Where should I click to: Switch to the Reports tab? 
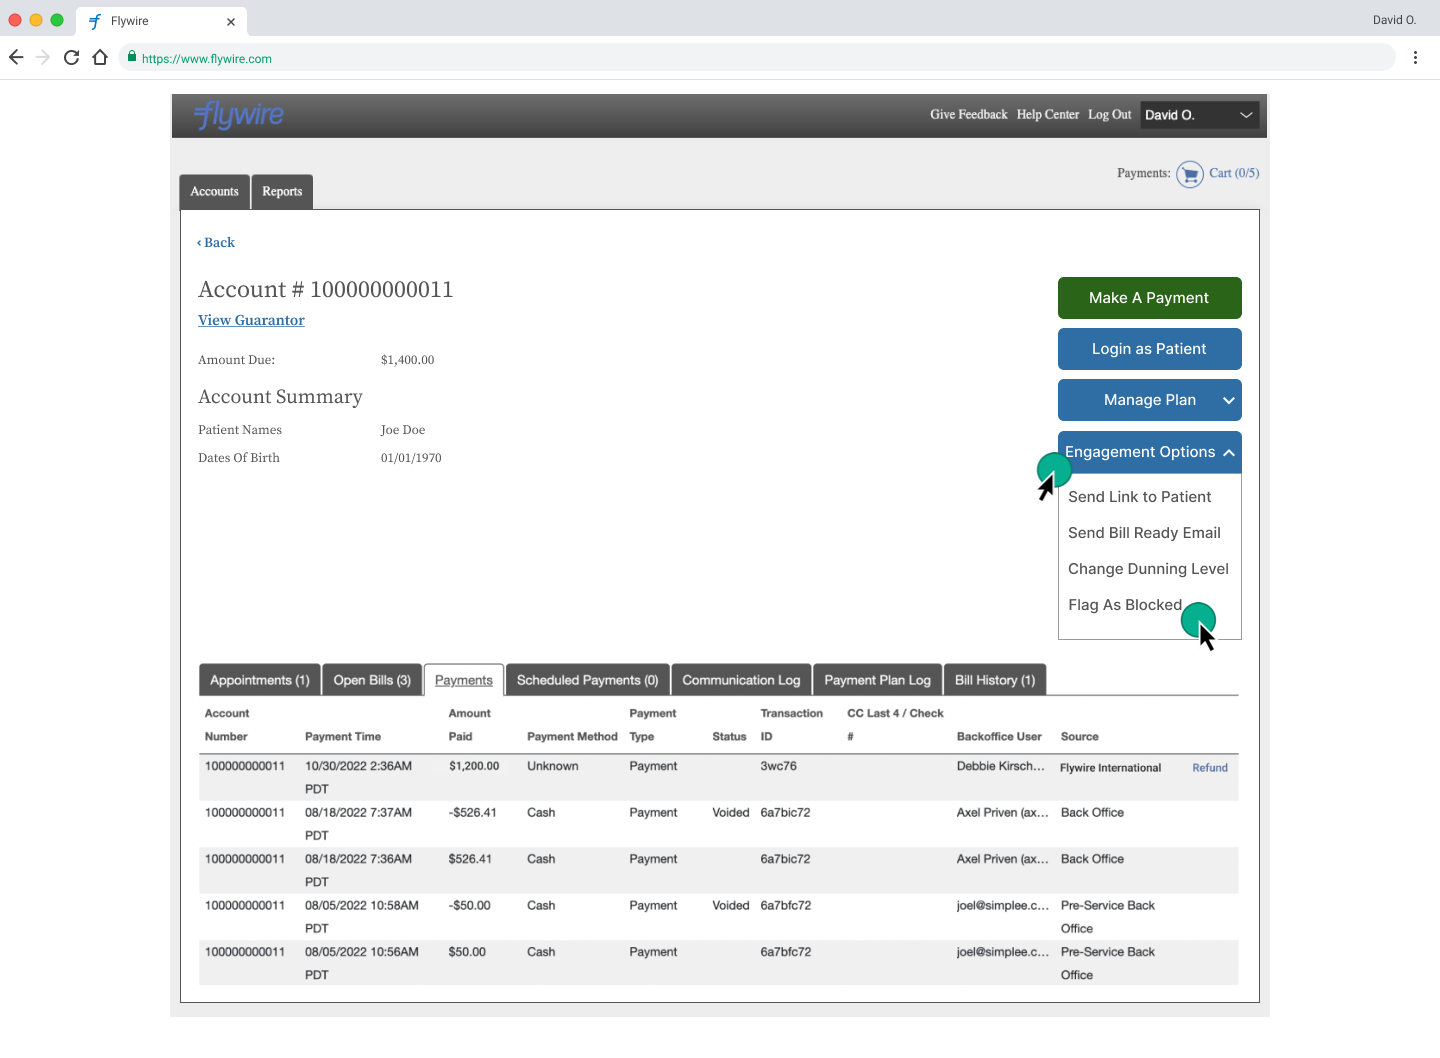(x=282, y=192)
